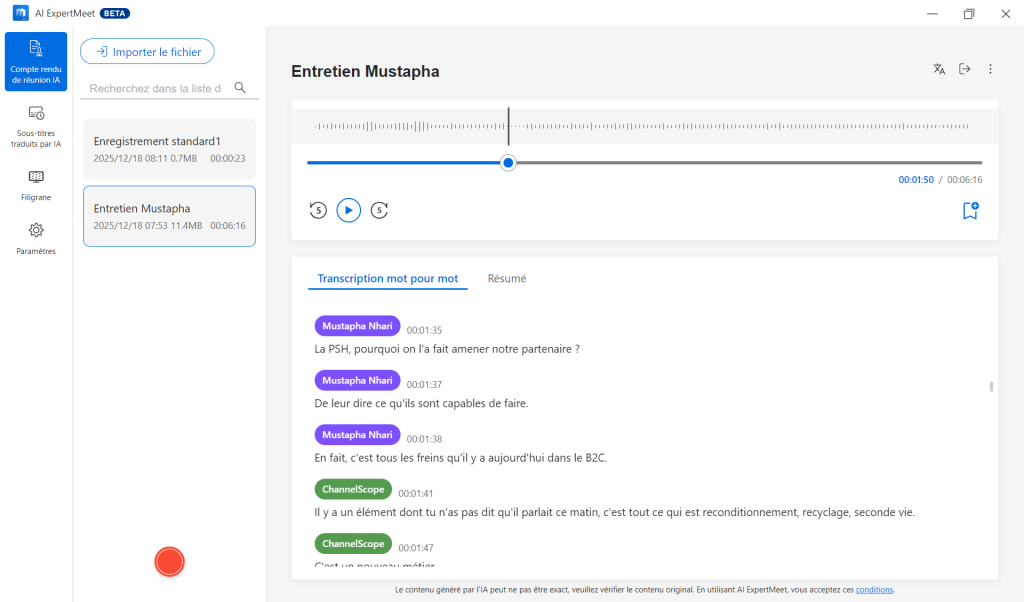Viewport: 1024px width, 602px height.
Task: Open Paramètres settings
Action: pyautogui.click(x=36, y=239)
